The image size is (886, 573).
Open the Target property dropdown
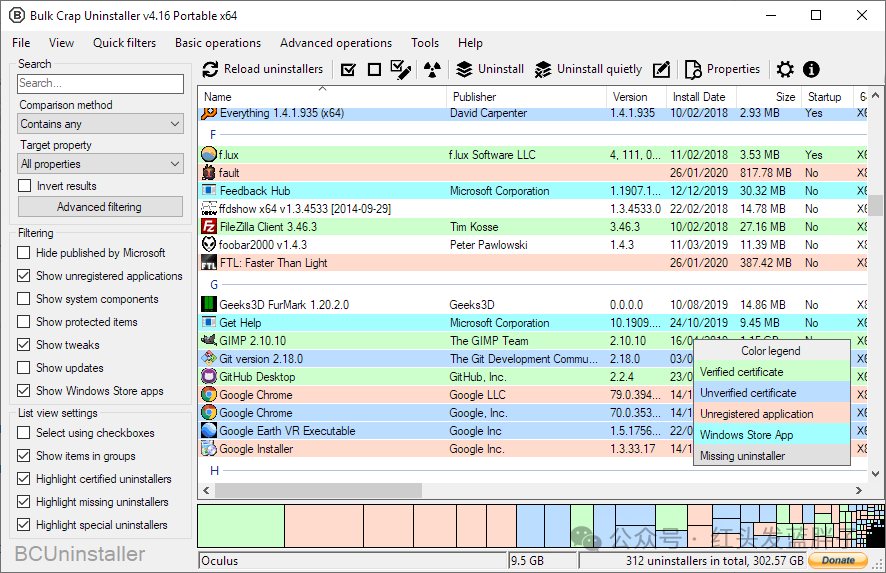101,164
